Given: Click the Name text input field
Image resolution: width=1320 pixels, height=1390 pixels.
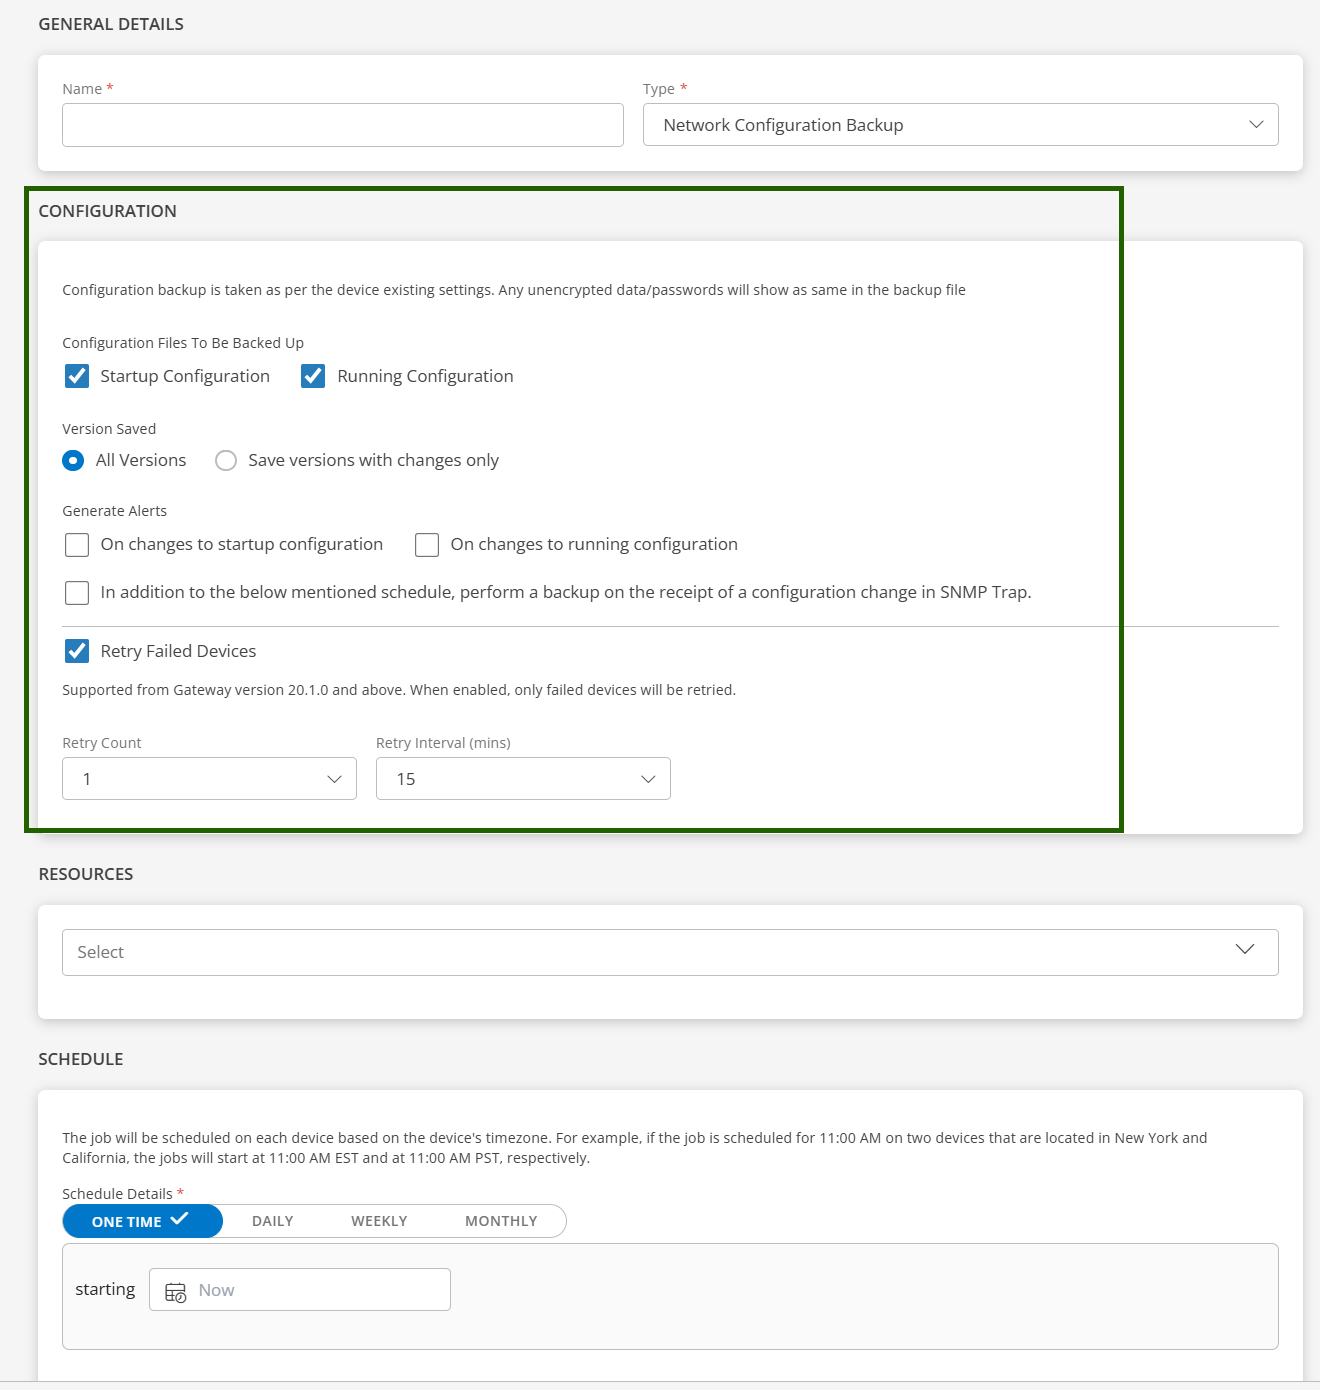Looking at the screenshot, I should tap(342, 125).
